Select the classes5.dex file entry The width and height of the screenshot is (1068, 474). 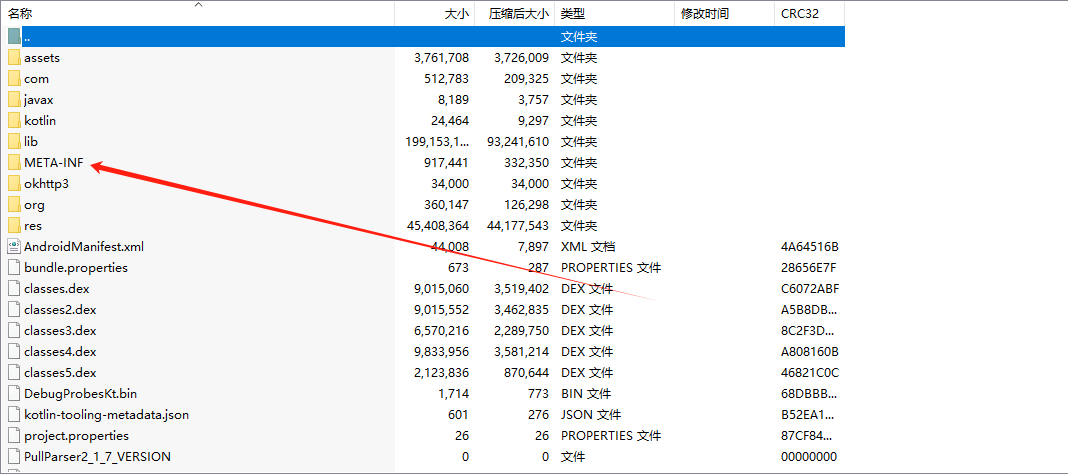tap(60, 373)
